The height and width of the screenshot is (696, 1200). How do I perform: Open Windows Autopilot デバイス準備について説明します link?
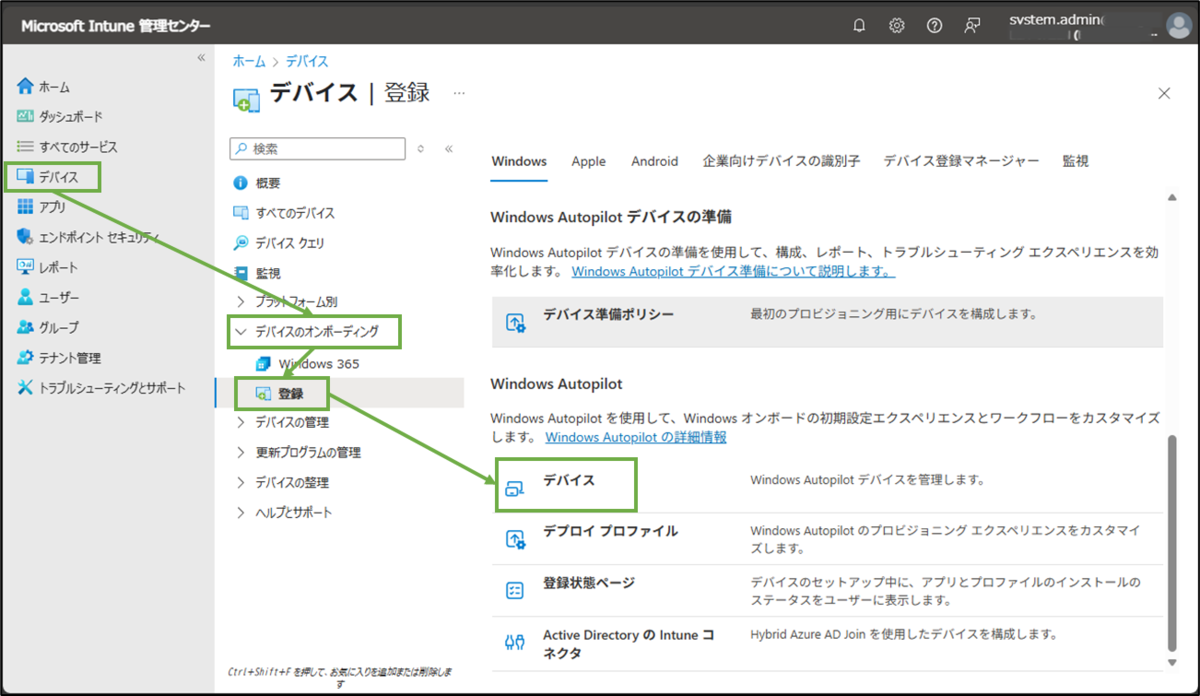(x=733, y=271)
